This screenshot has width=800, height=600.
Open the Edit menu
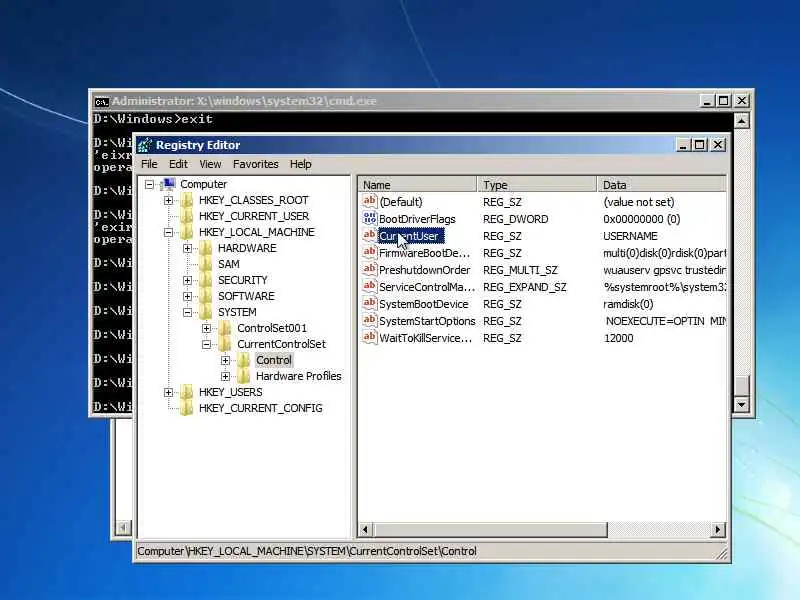click(178, 164)
